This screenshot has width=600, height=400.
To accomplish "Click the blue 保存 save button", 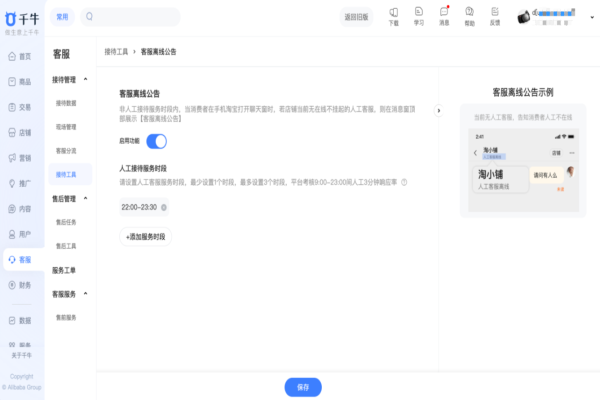I will point(303,386).
